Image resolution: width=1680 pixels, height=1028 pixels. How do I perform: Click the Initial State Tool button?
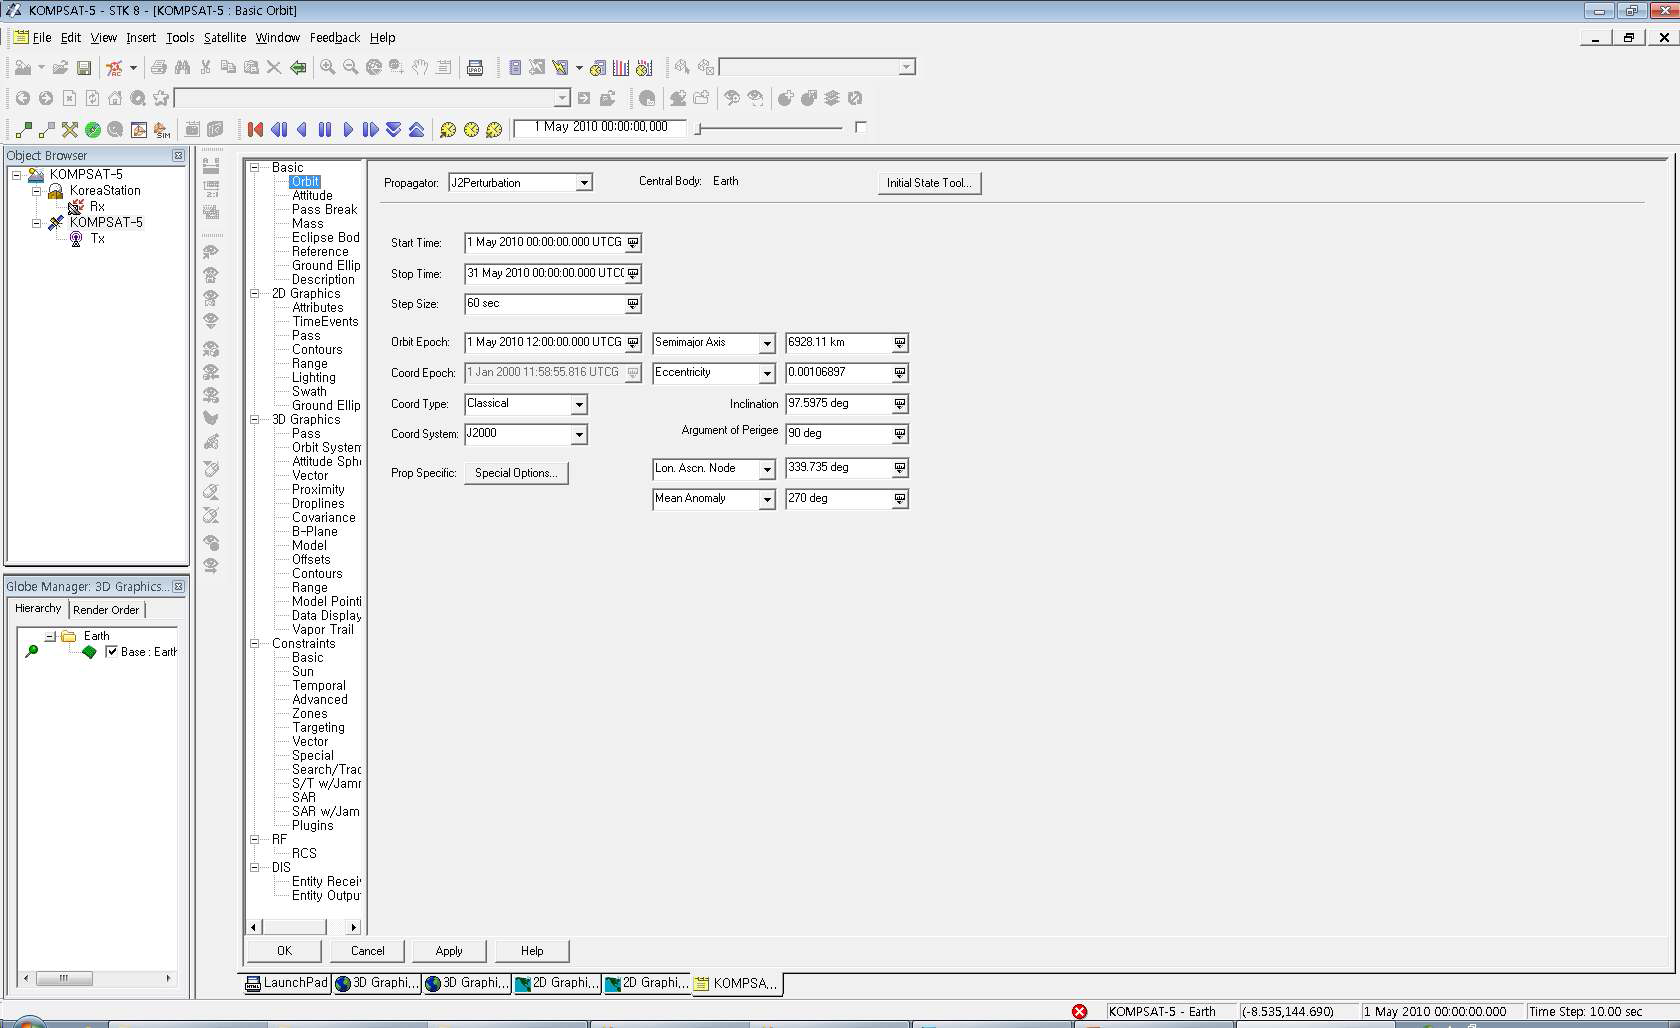(929, 183)
